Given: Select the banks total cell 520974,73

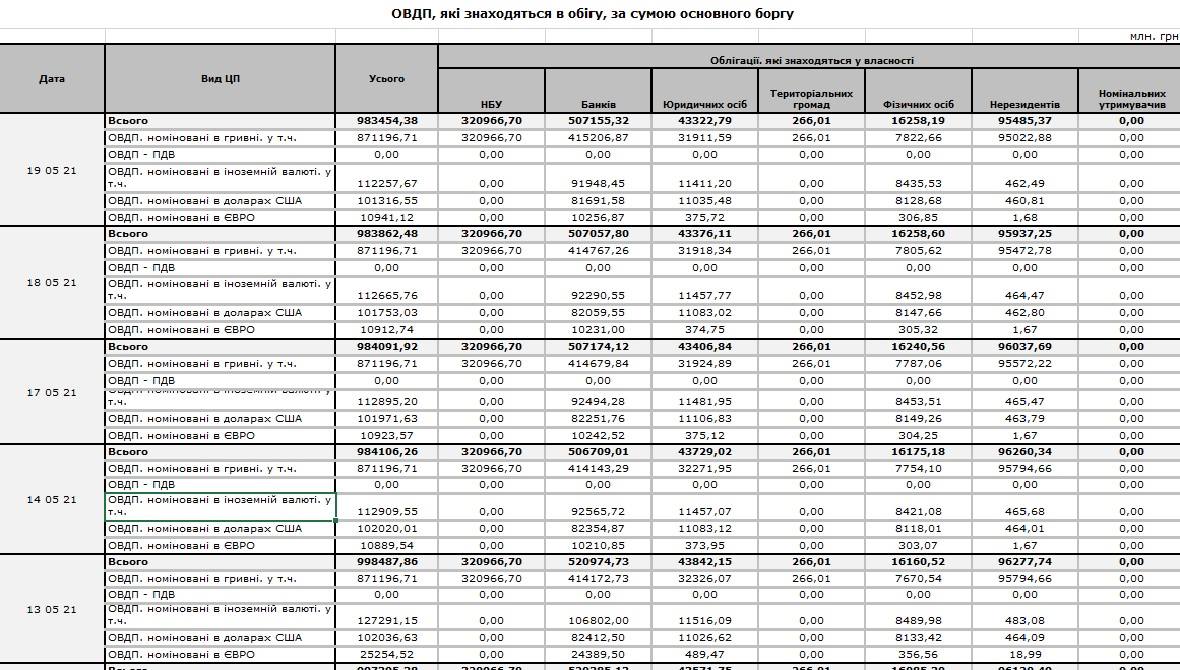Looking at the screenshot, I should [x=598, y=562].
